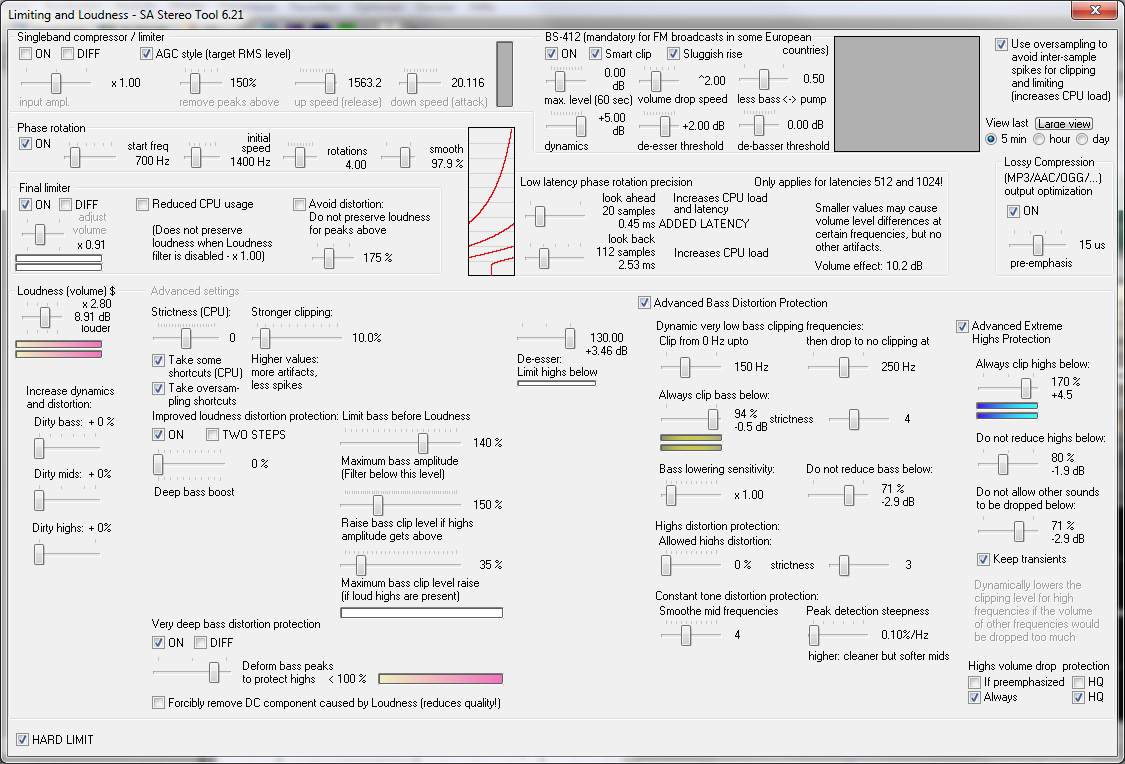
Task: Enable If preemphasized checkbox
Action: coord(974,682)
